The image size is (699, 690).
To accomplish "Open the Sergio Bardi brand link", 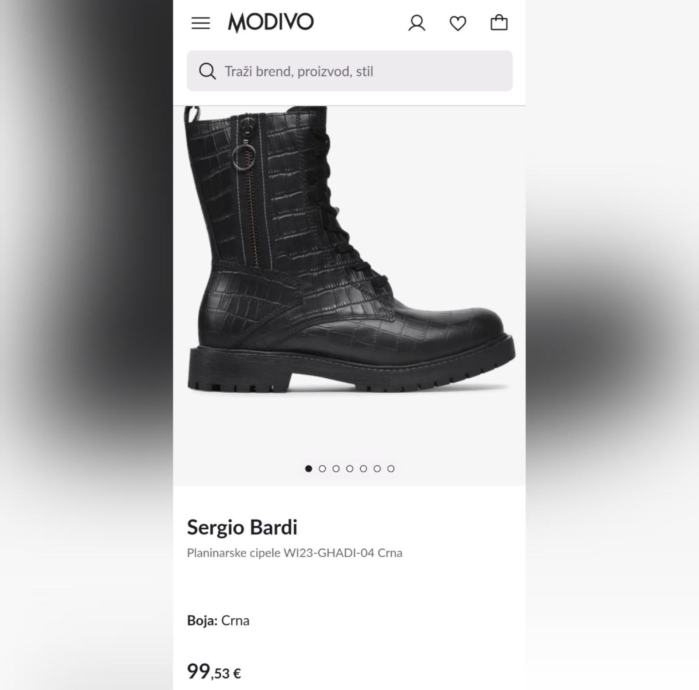I will 242,527.
